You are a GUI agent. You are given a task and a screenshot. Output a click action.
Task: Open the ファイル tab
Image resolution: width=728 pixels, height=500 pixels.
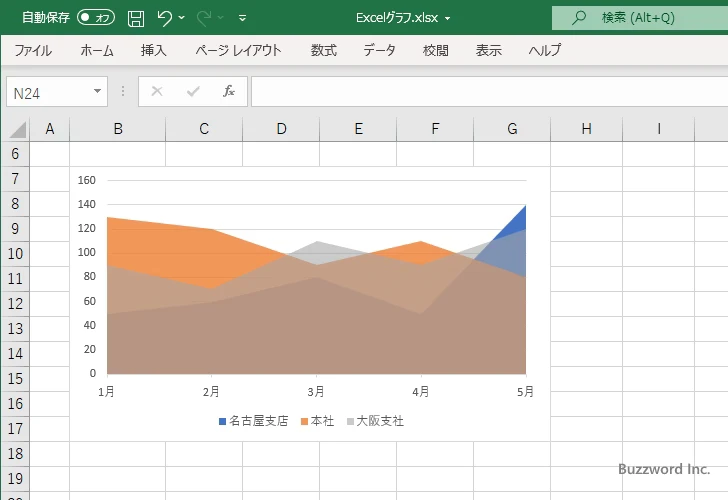pyautogui.click(x=33, y=50)
